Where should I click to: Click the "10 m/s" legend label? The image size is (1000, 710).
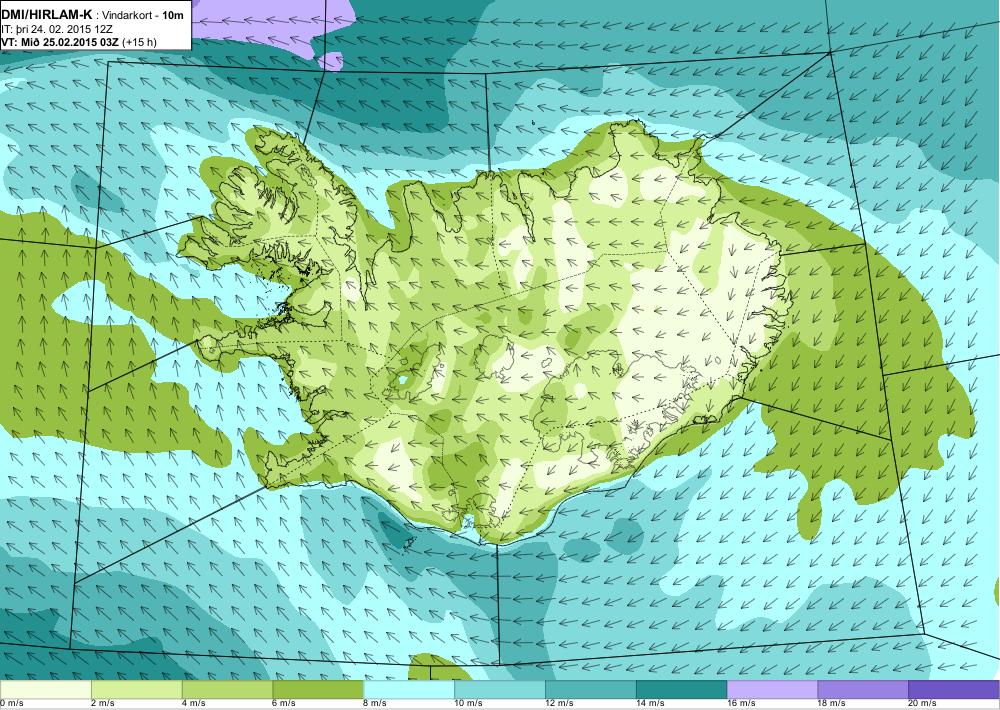click(469, 704)
